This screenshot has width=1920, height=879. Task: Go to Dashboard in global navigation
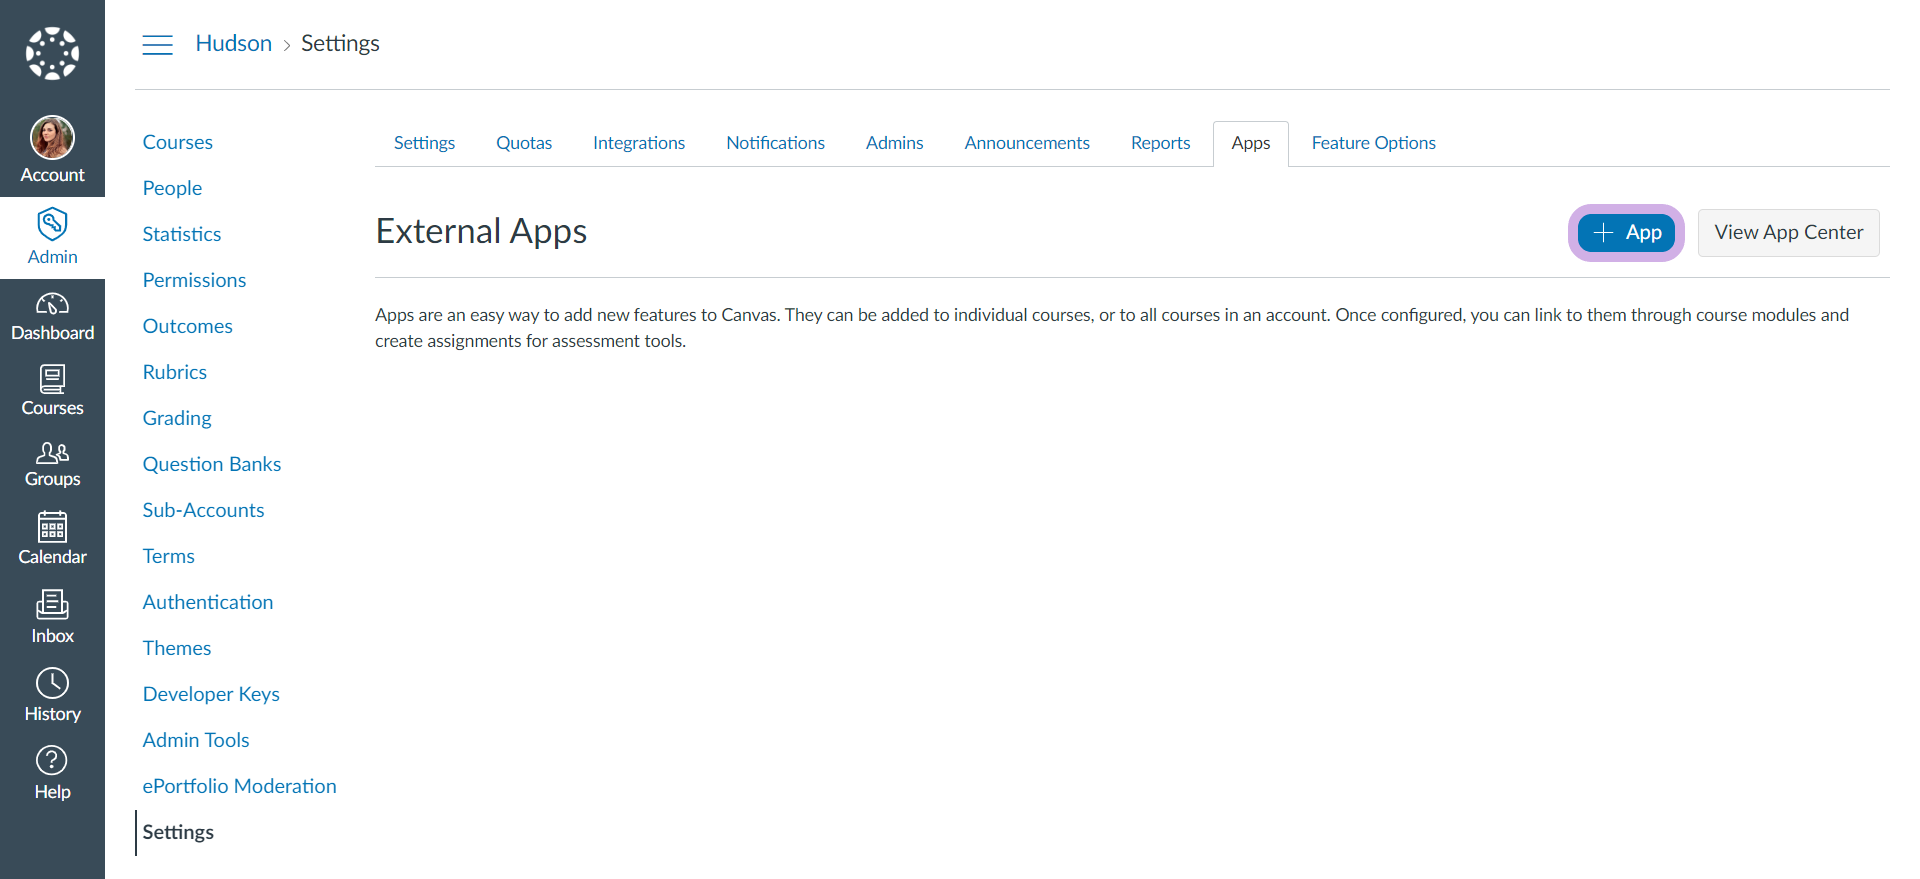point(52,317)
